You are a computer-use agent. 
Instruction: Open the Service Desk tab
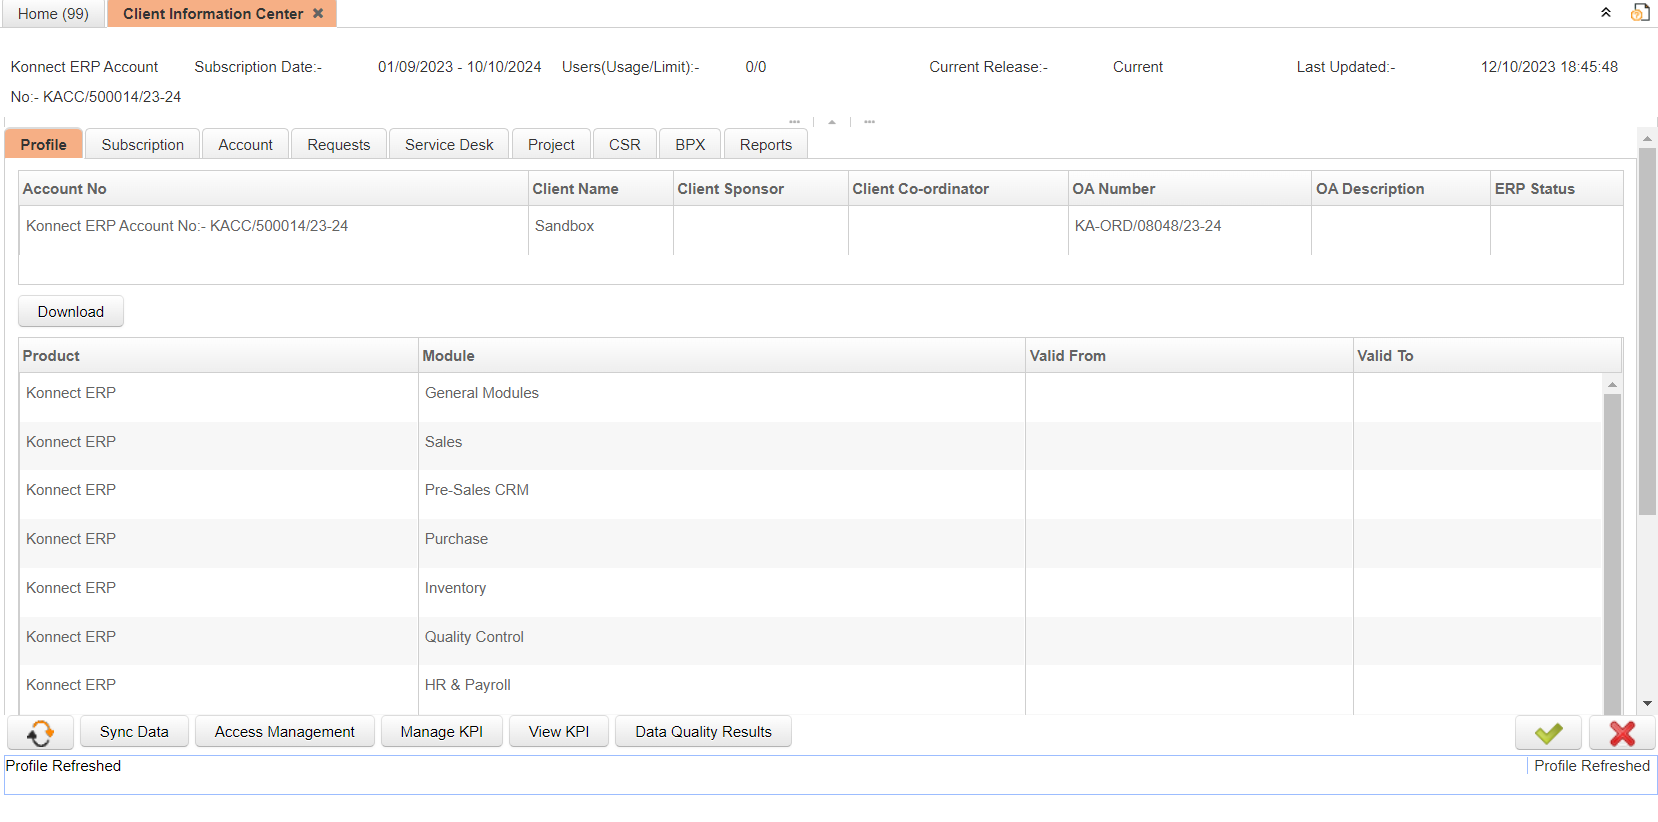coord(449,145)
